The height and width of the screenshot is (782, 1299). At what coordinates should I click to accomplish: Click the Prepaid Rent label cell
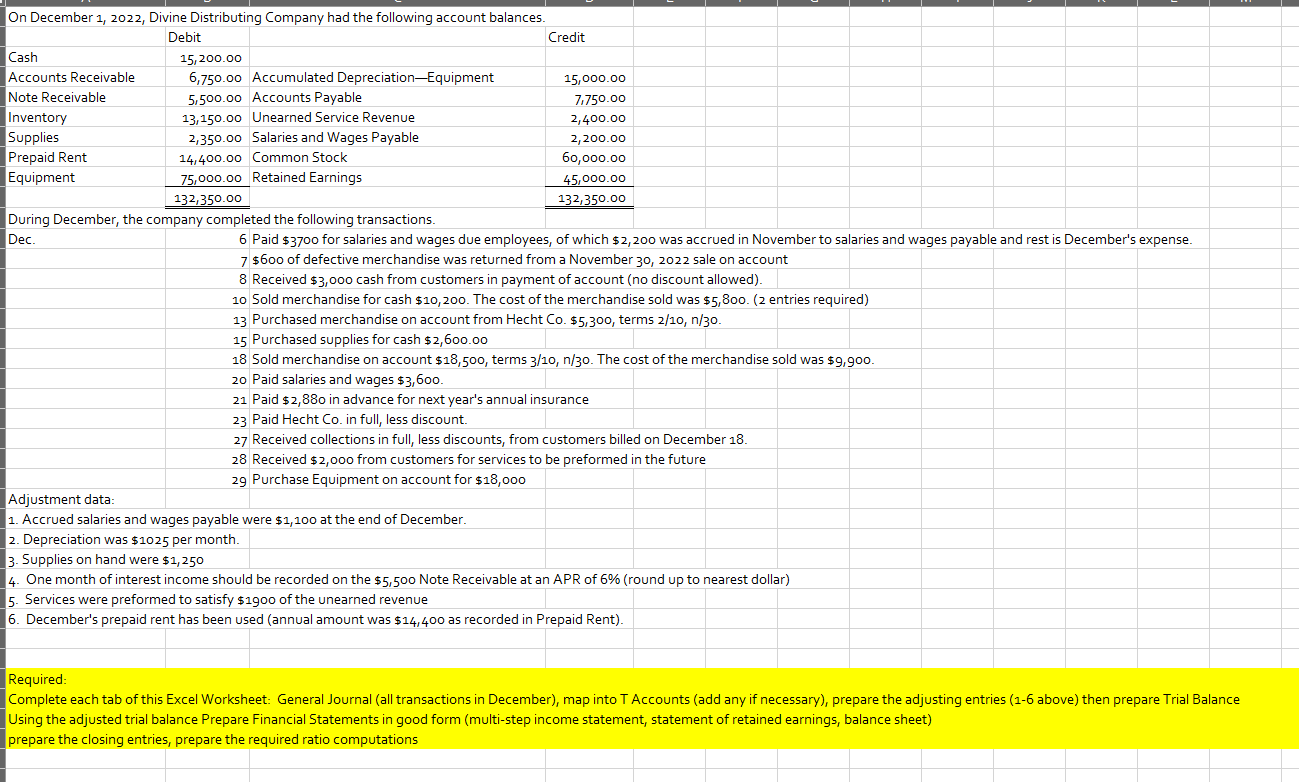(x=47, y=157)
